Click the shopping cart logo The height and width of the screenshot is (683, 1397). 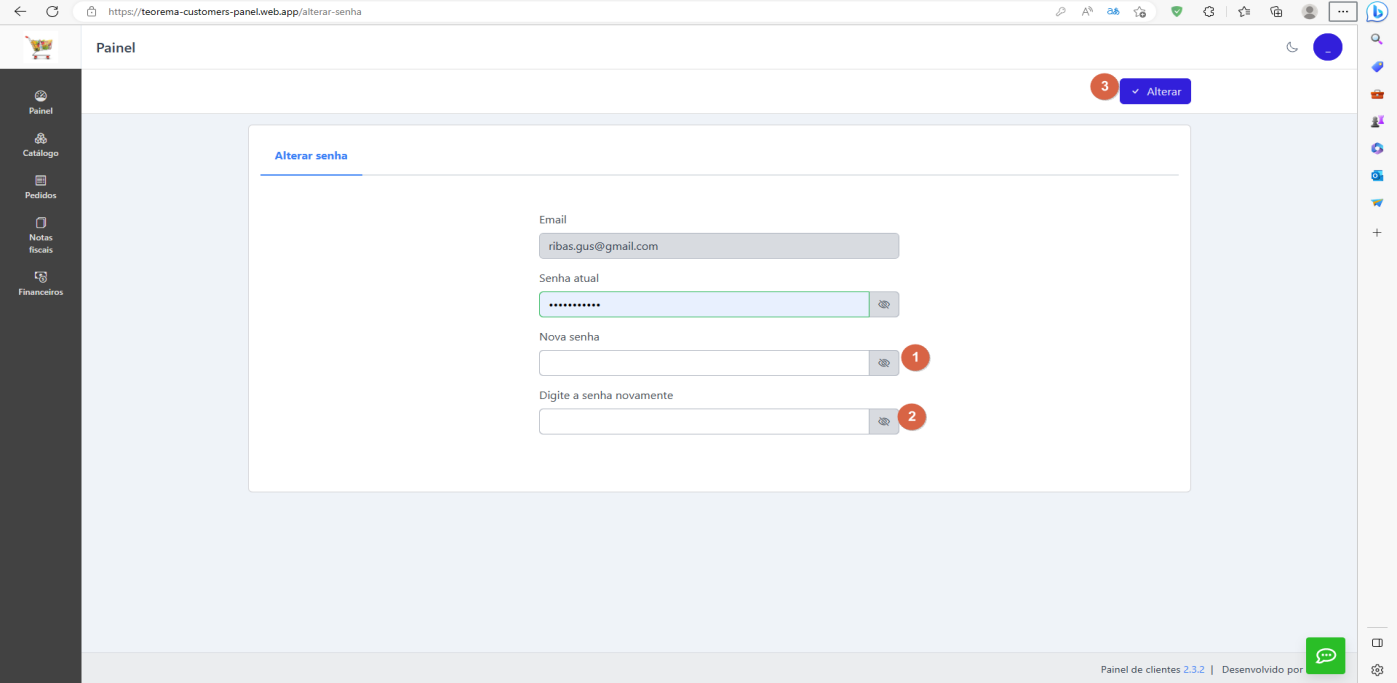(41, 47)
